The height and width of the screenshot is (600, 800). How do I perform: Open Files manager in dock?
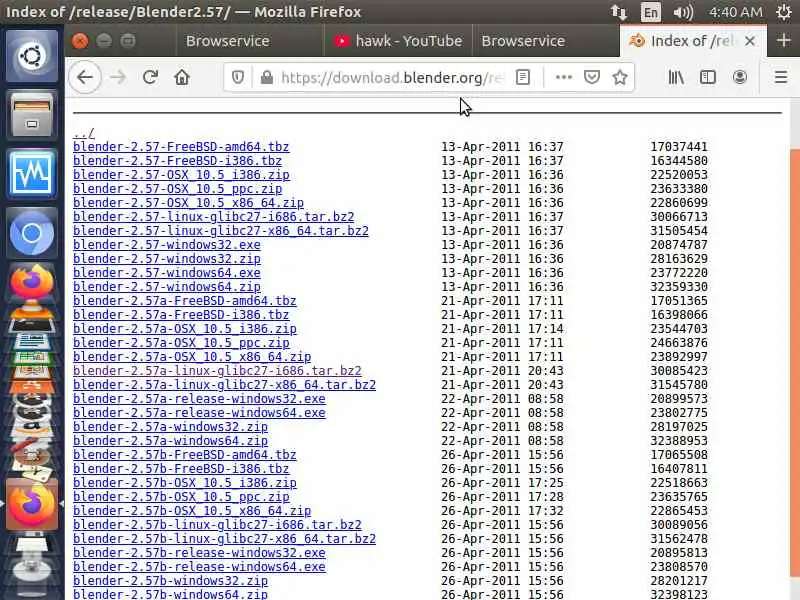click(32, 114)
